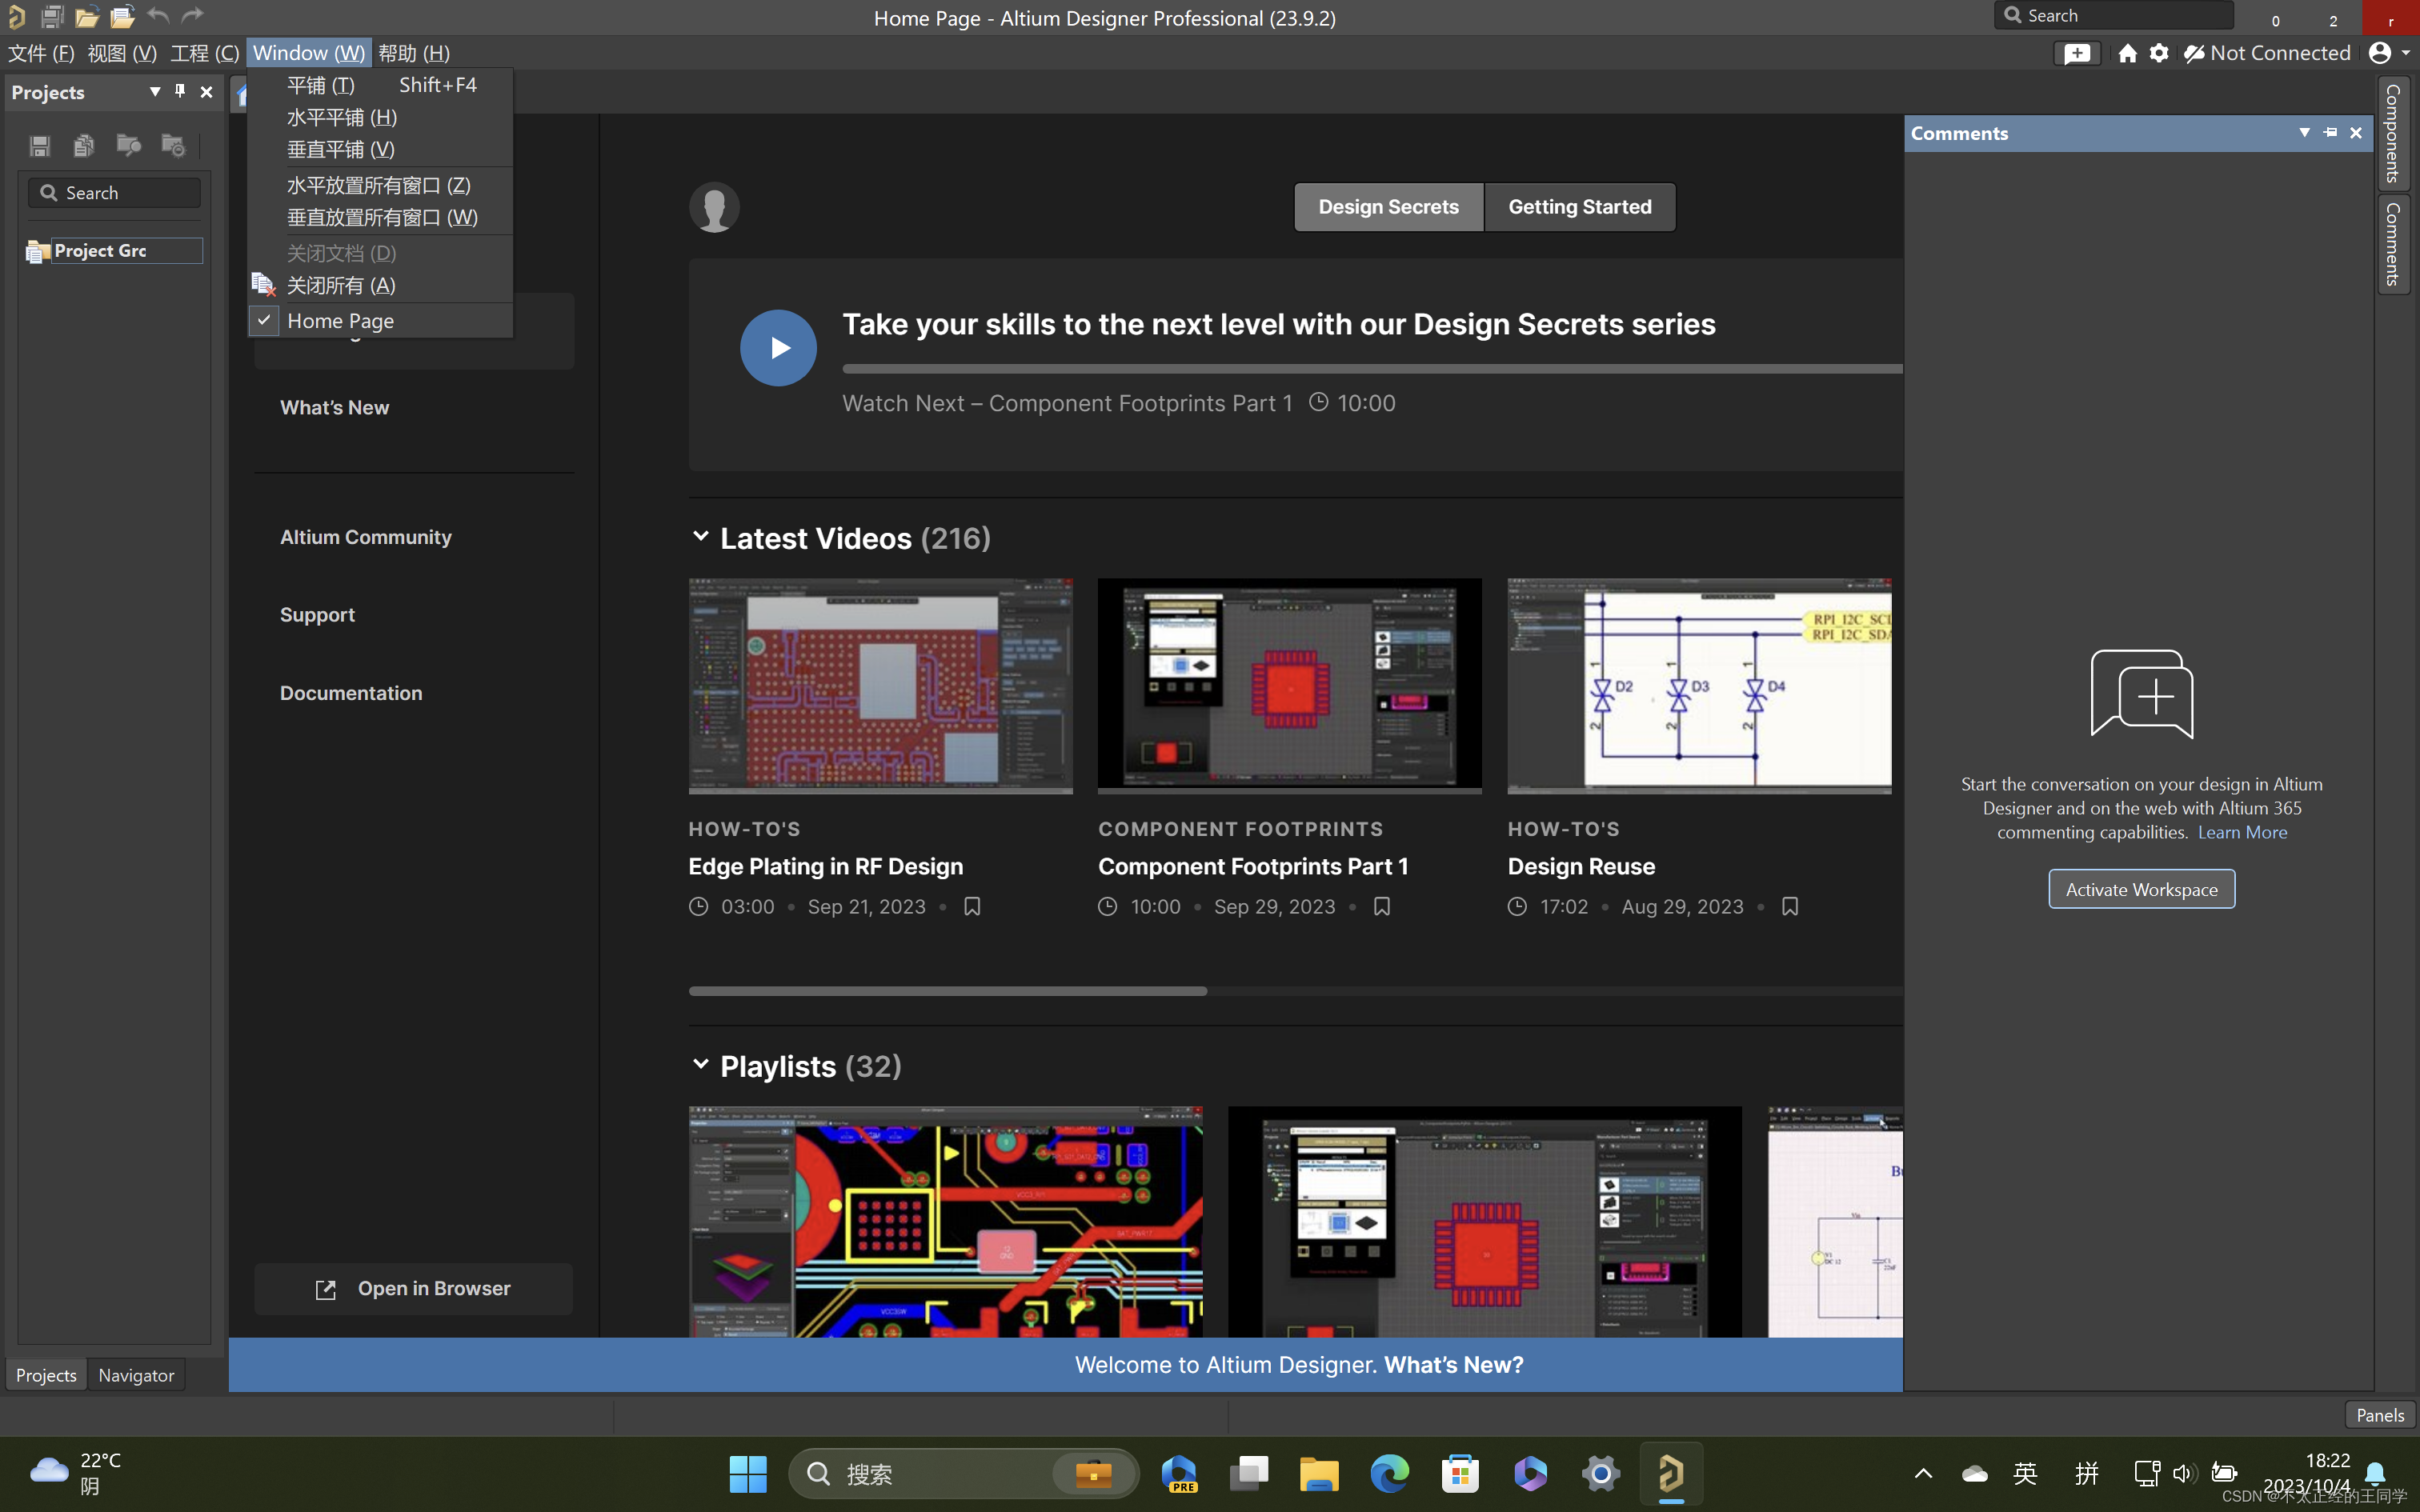The height and width of the screenshot is (1512, 2420).
Task: Open the 工程 (C) menu
Action: [204, 53]
